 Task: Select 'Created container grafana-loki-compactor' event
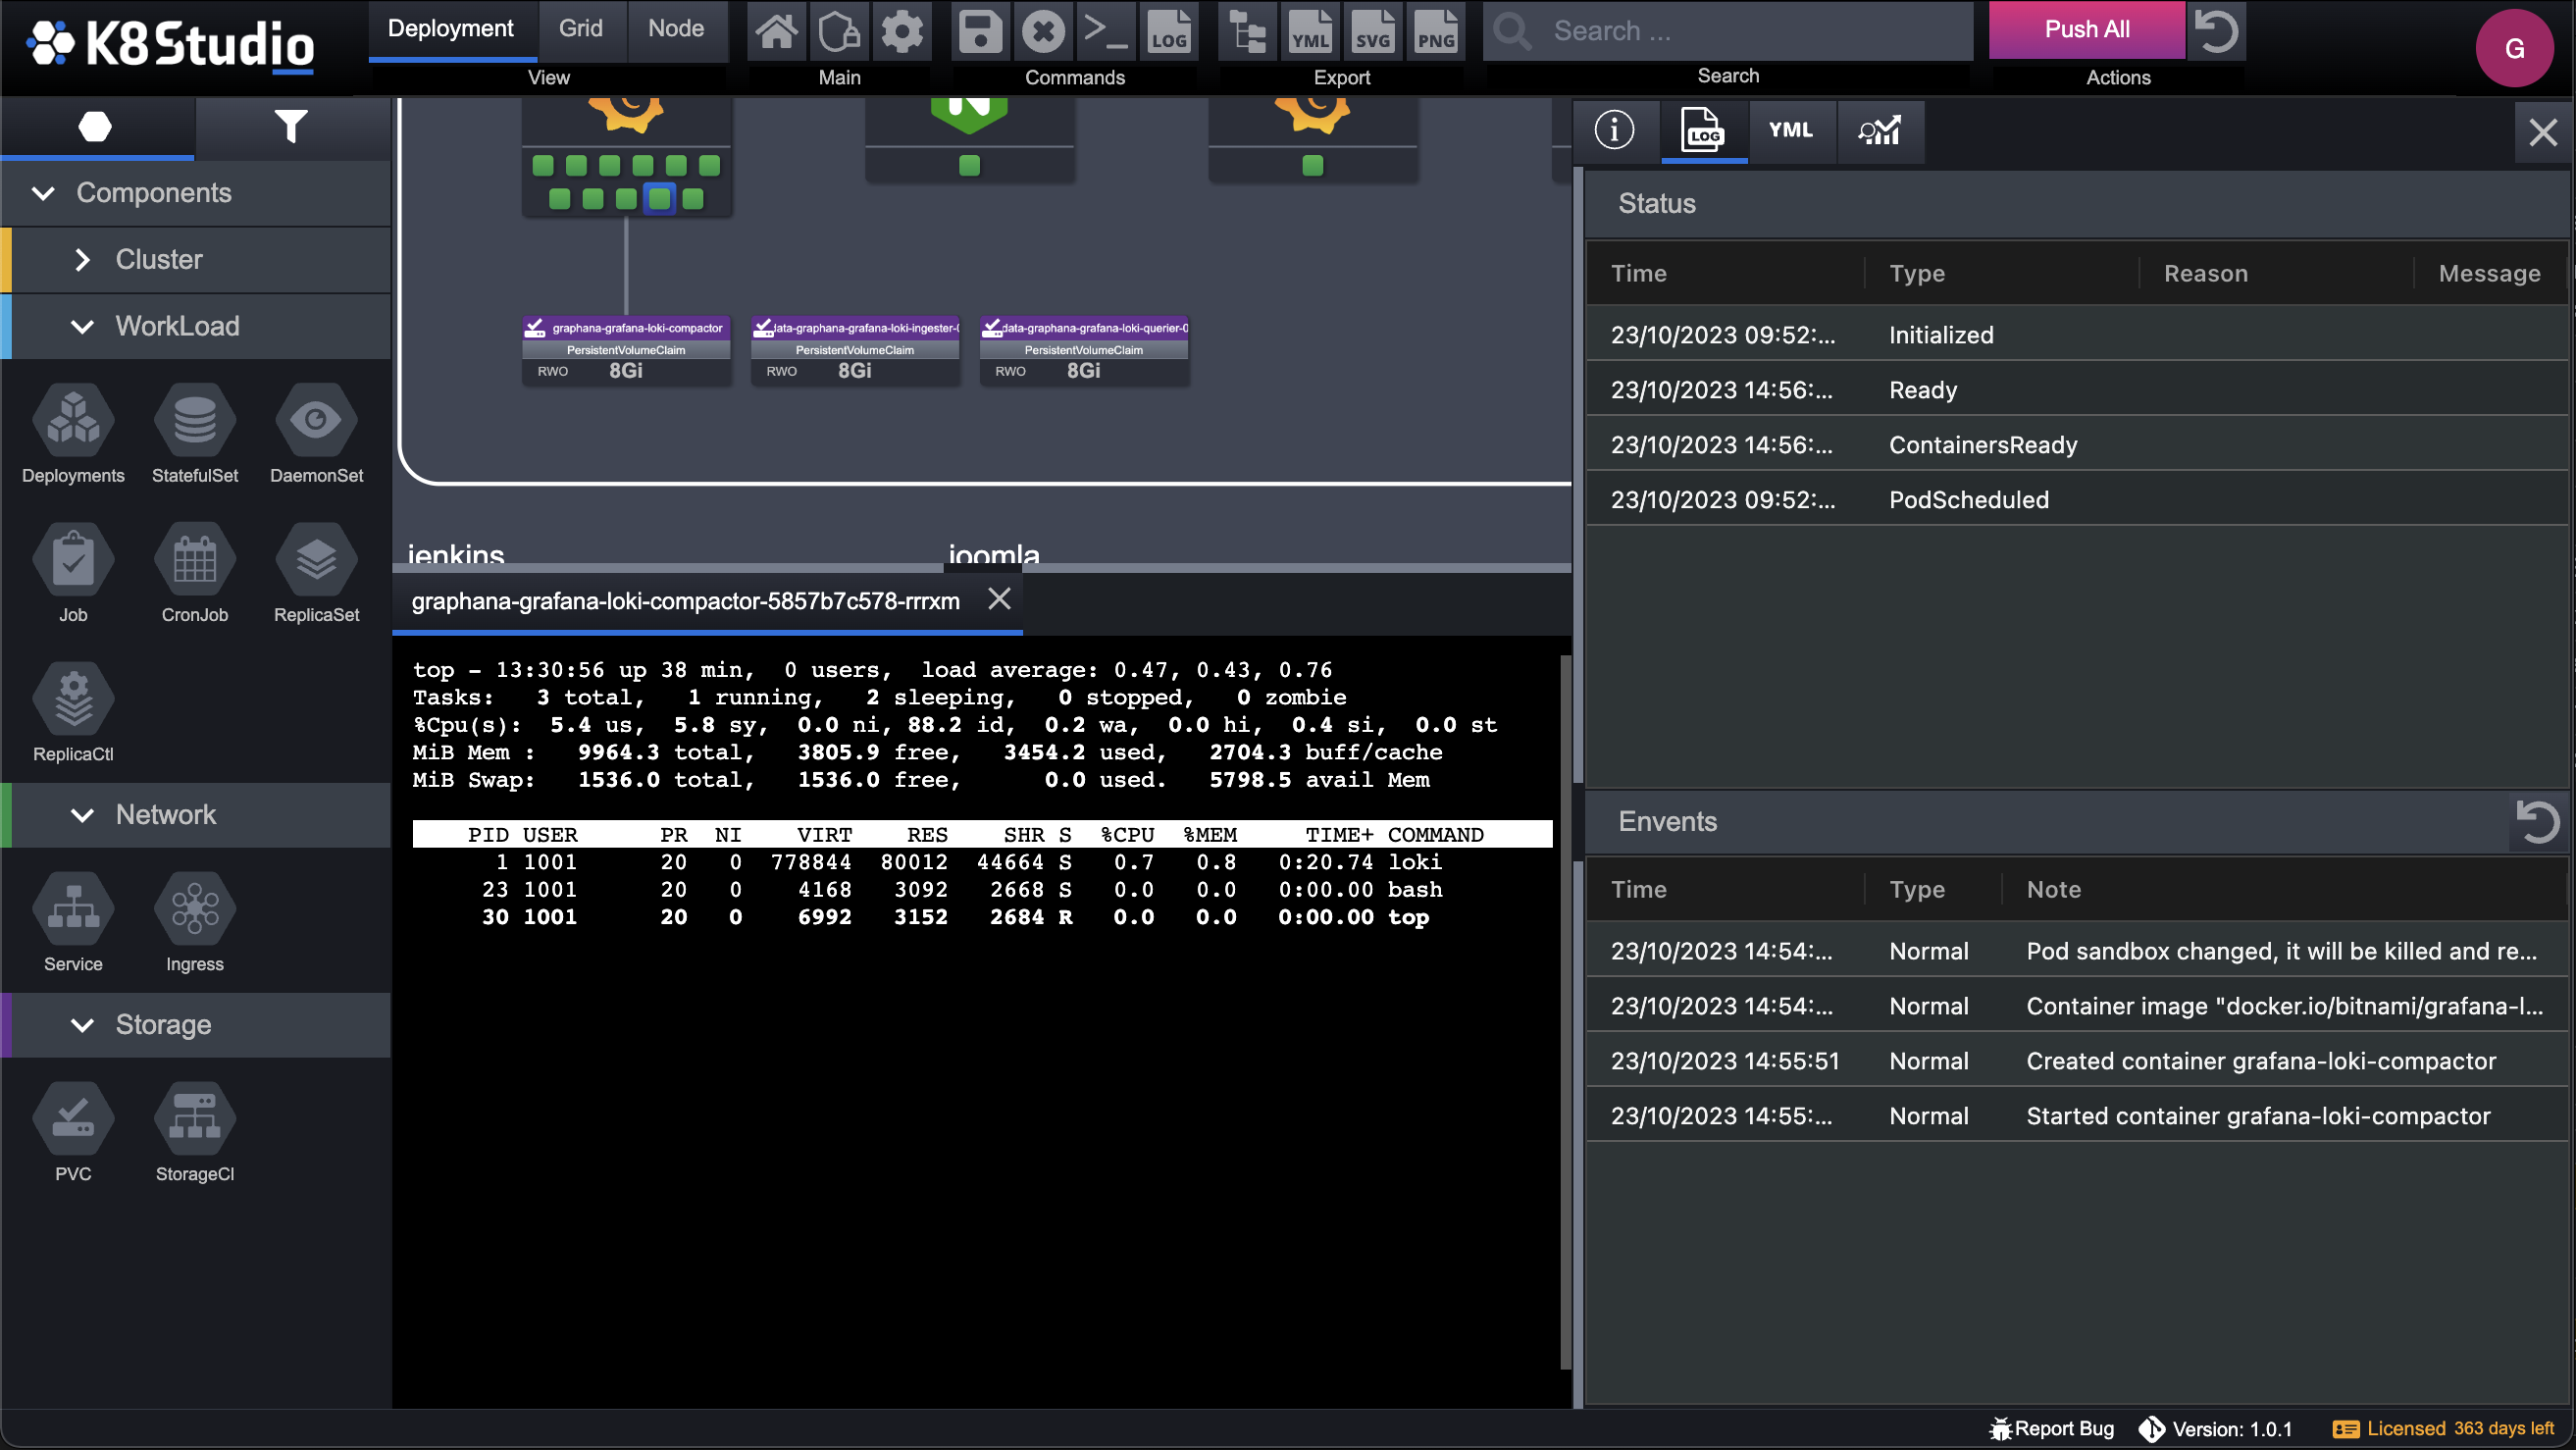coord(2076,1061)
